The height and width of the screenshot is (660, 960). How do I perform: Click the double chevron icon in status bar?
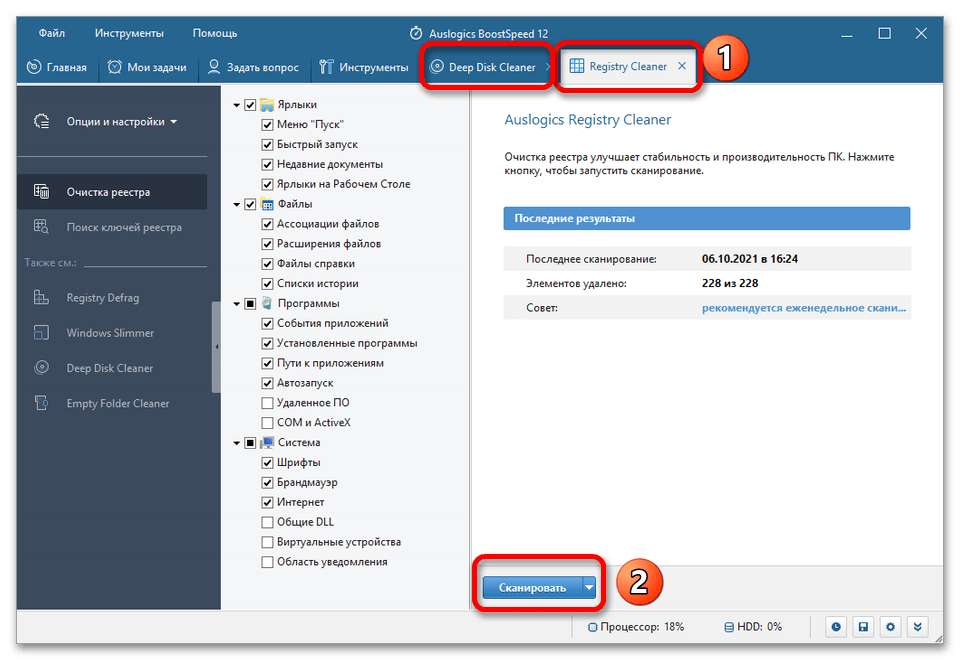(x=916, y=627)
